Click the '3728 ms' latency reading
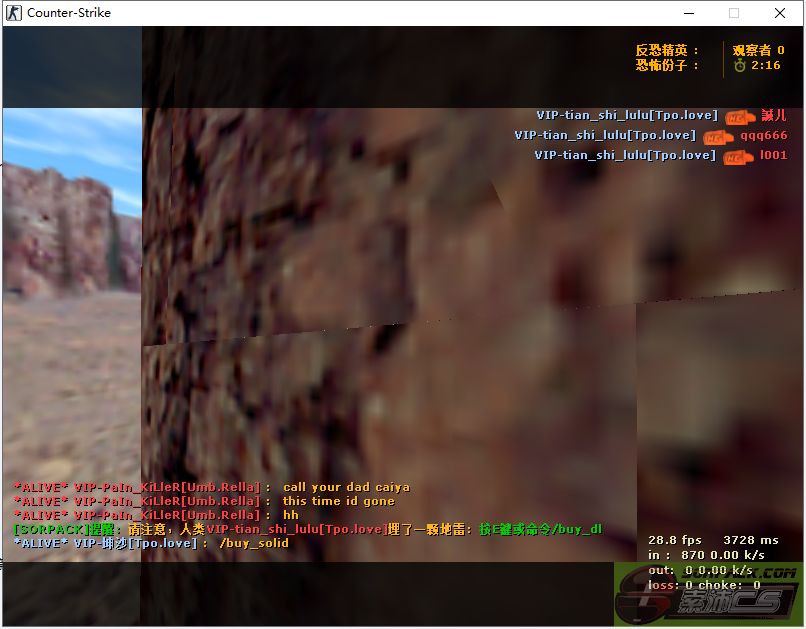The height and width of the screenshot is (629, 806). [x=750, y=540]
